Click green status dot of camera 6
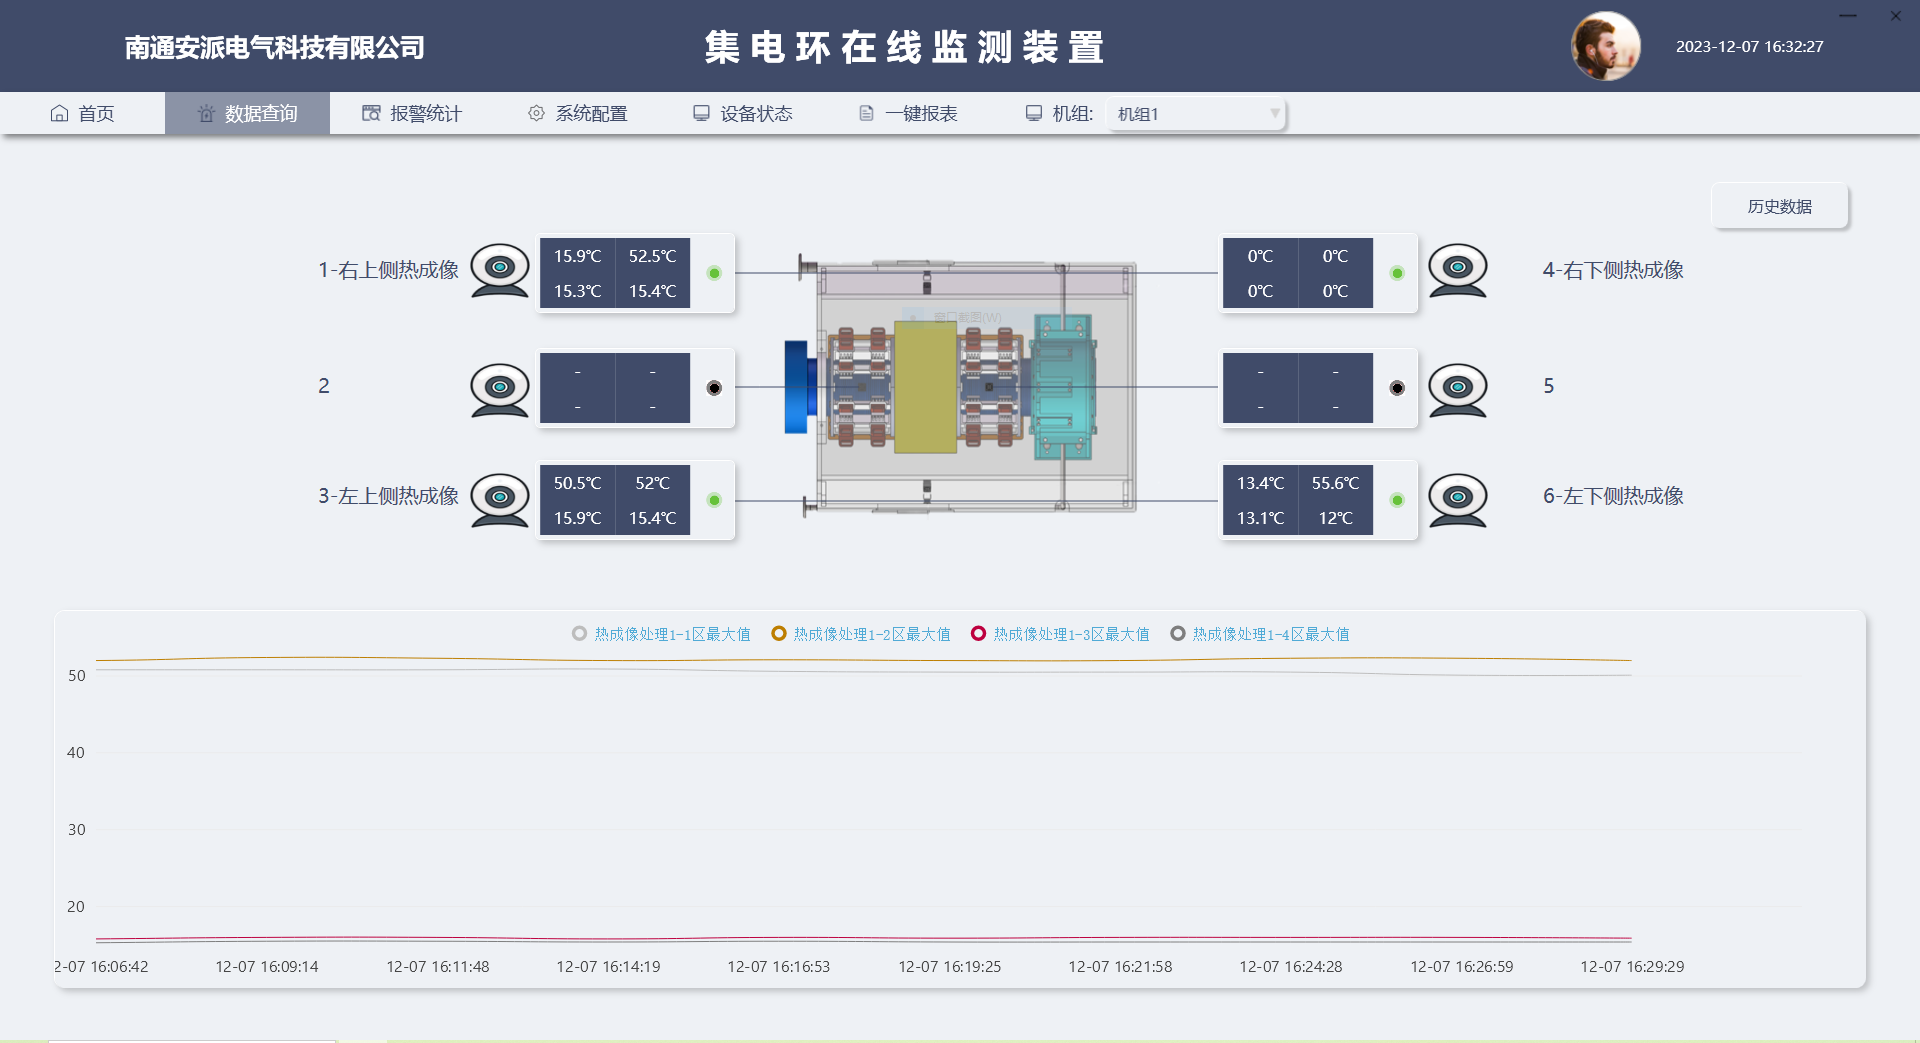 [1397, 500]
